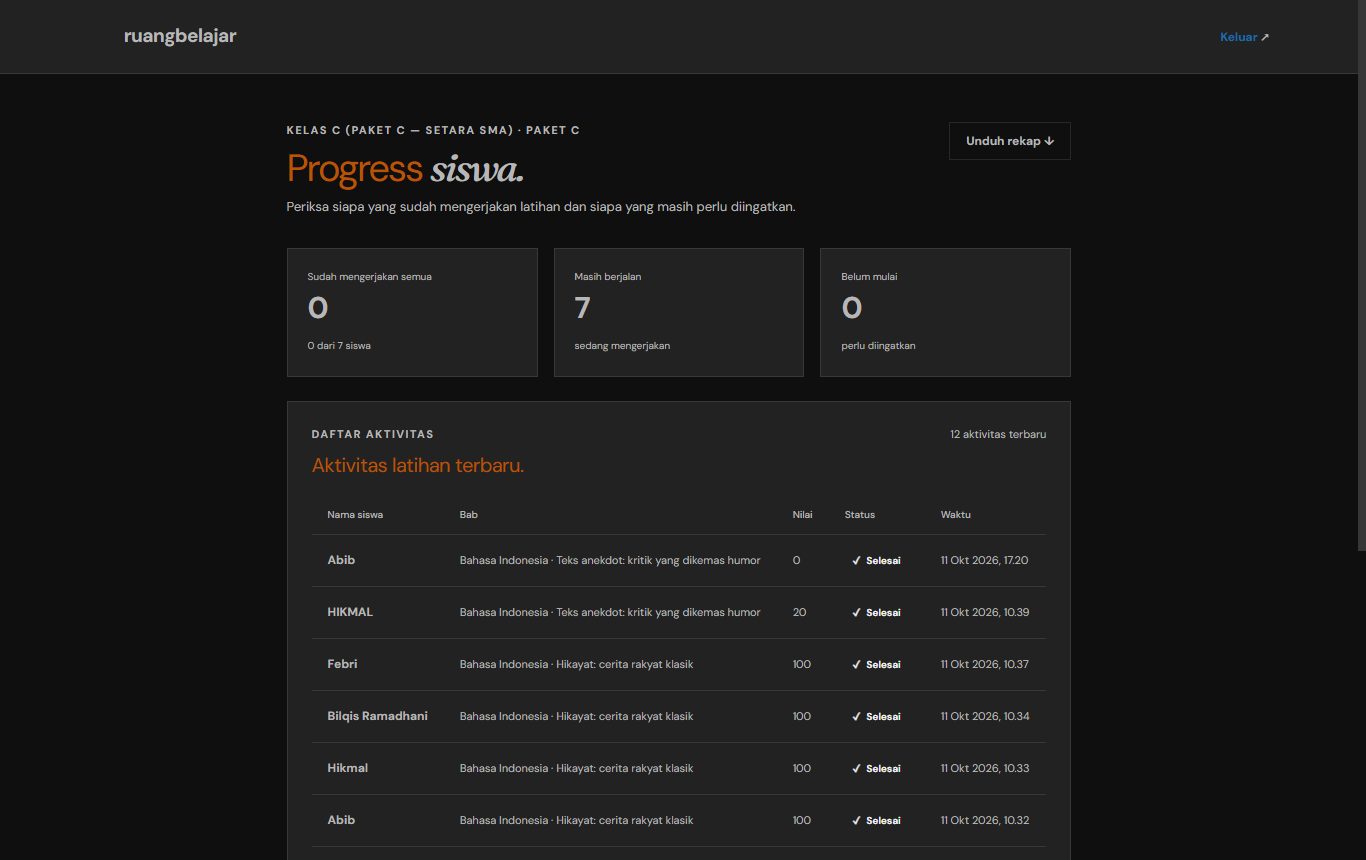
Task: Click the score 20 in the 10.39 row
Action: tap(799, 612)
